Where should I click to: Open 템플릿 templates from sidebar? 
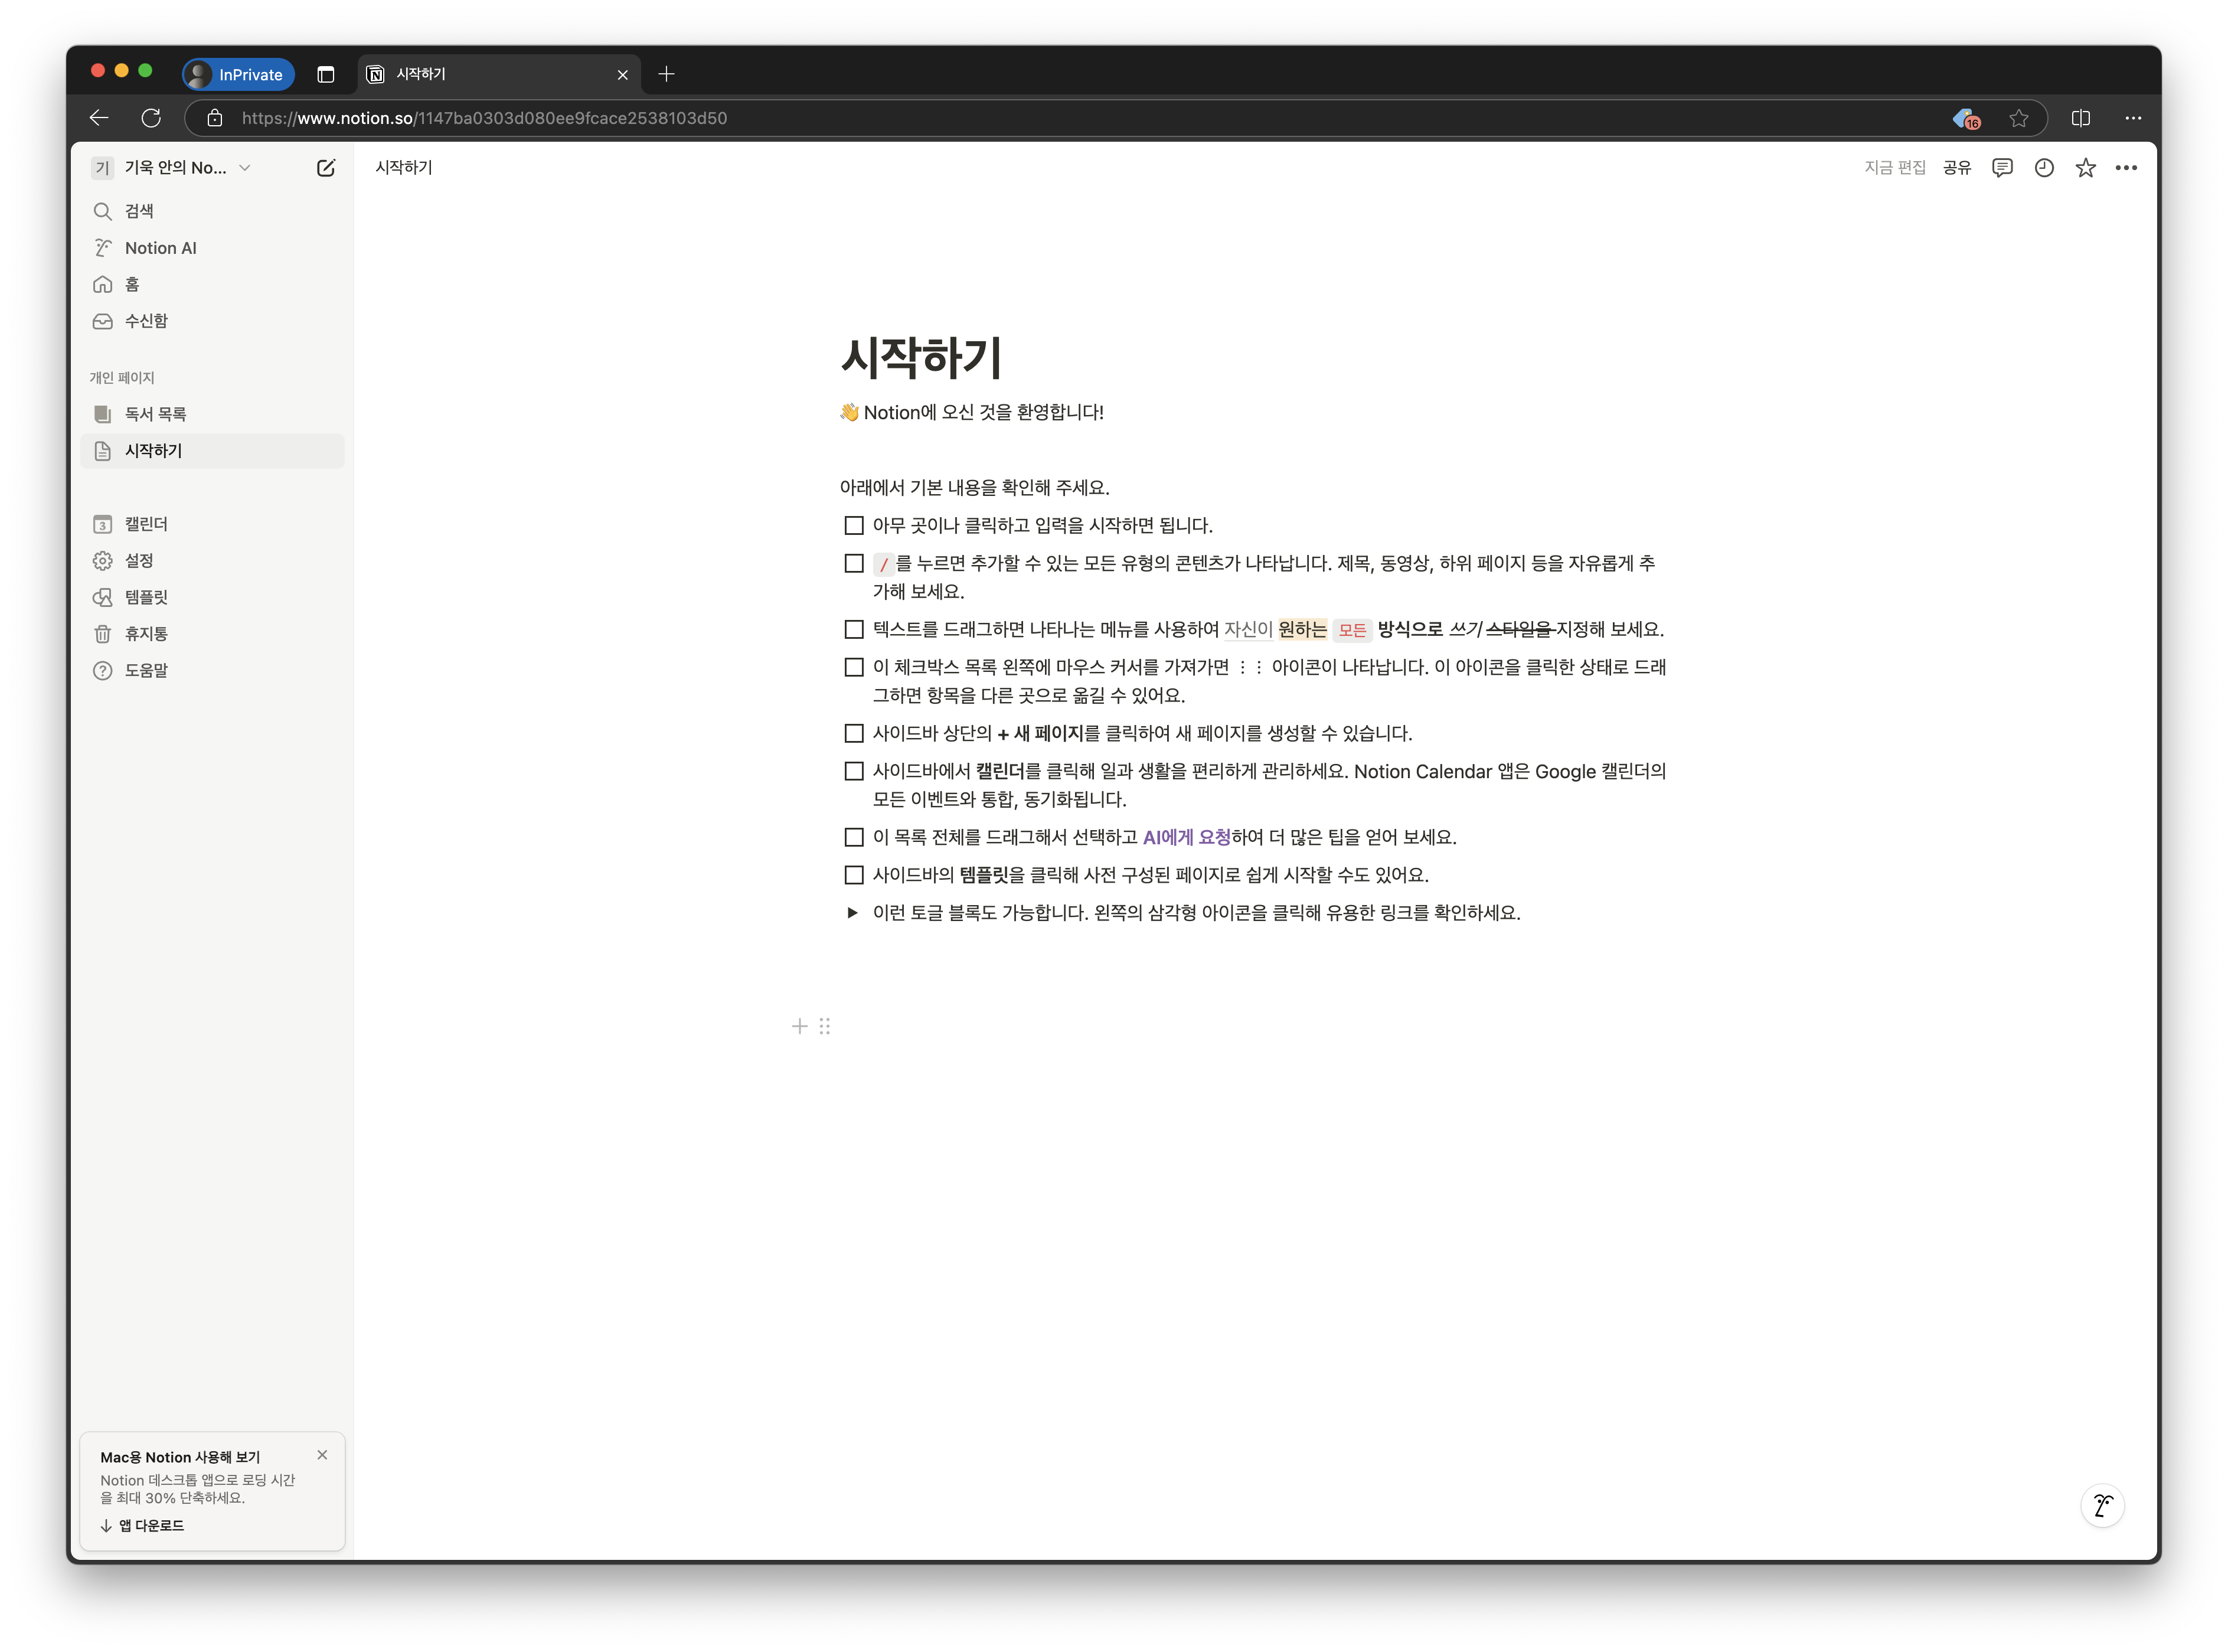coord(212,597)
